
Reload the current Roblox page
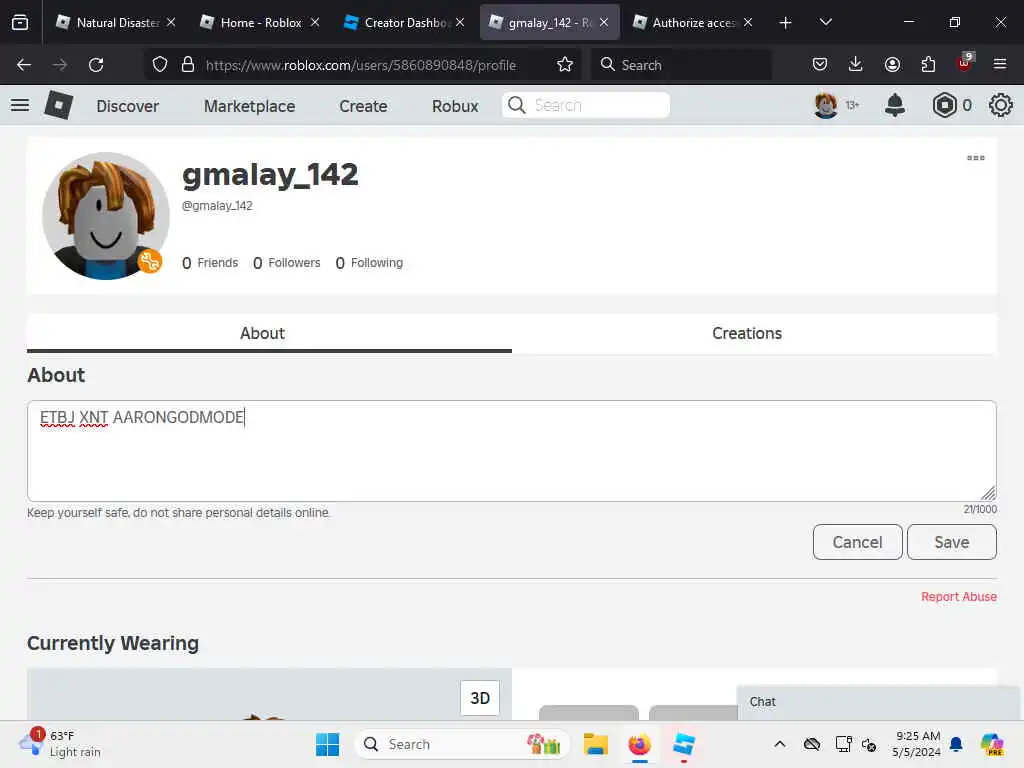point(96,65)
